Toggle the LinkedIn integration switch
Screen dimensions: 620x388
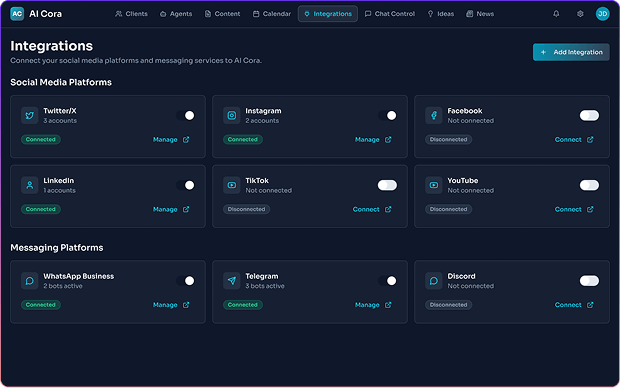click(x=185, y=185)
